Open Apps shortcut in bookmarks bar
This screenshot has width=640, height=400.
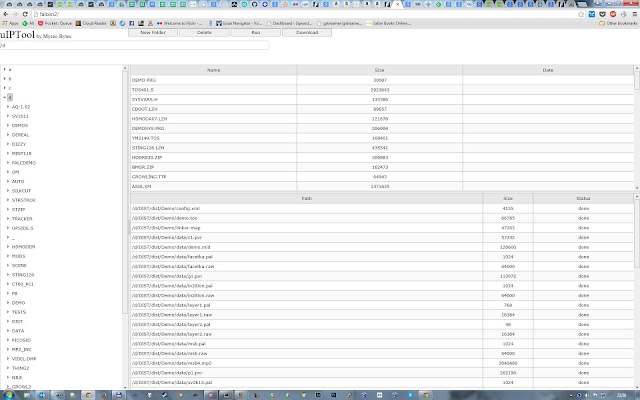pos(11,23)
